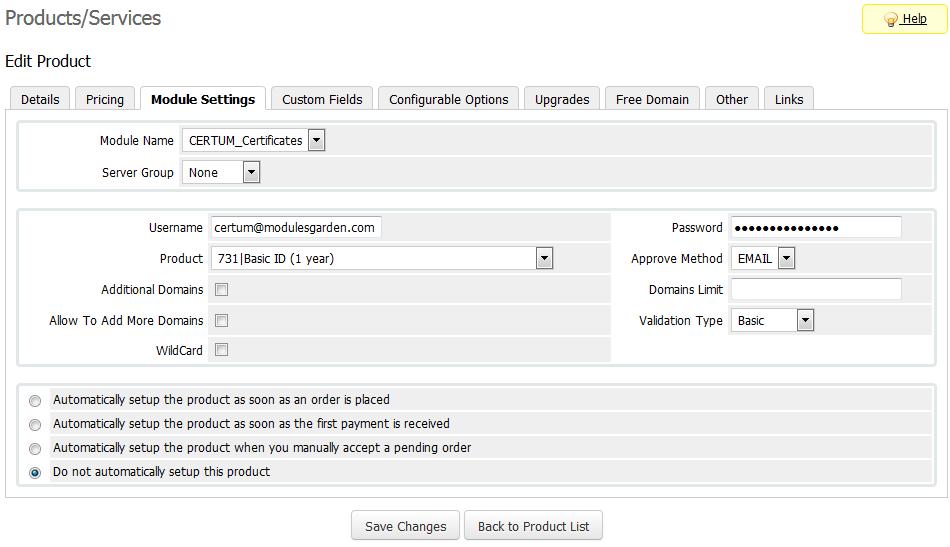The height and width of the screenshot is (547, 950).
Task: Click the Approve Method label
Action: [x=676, y=259]
